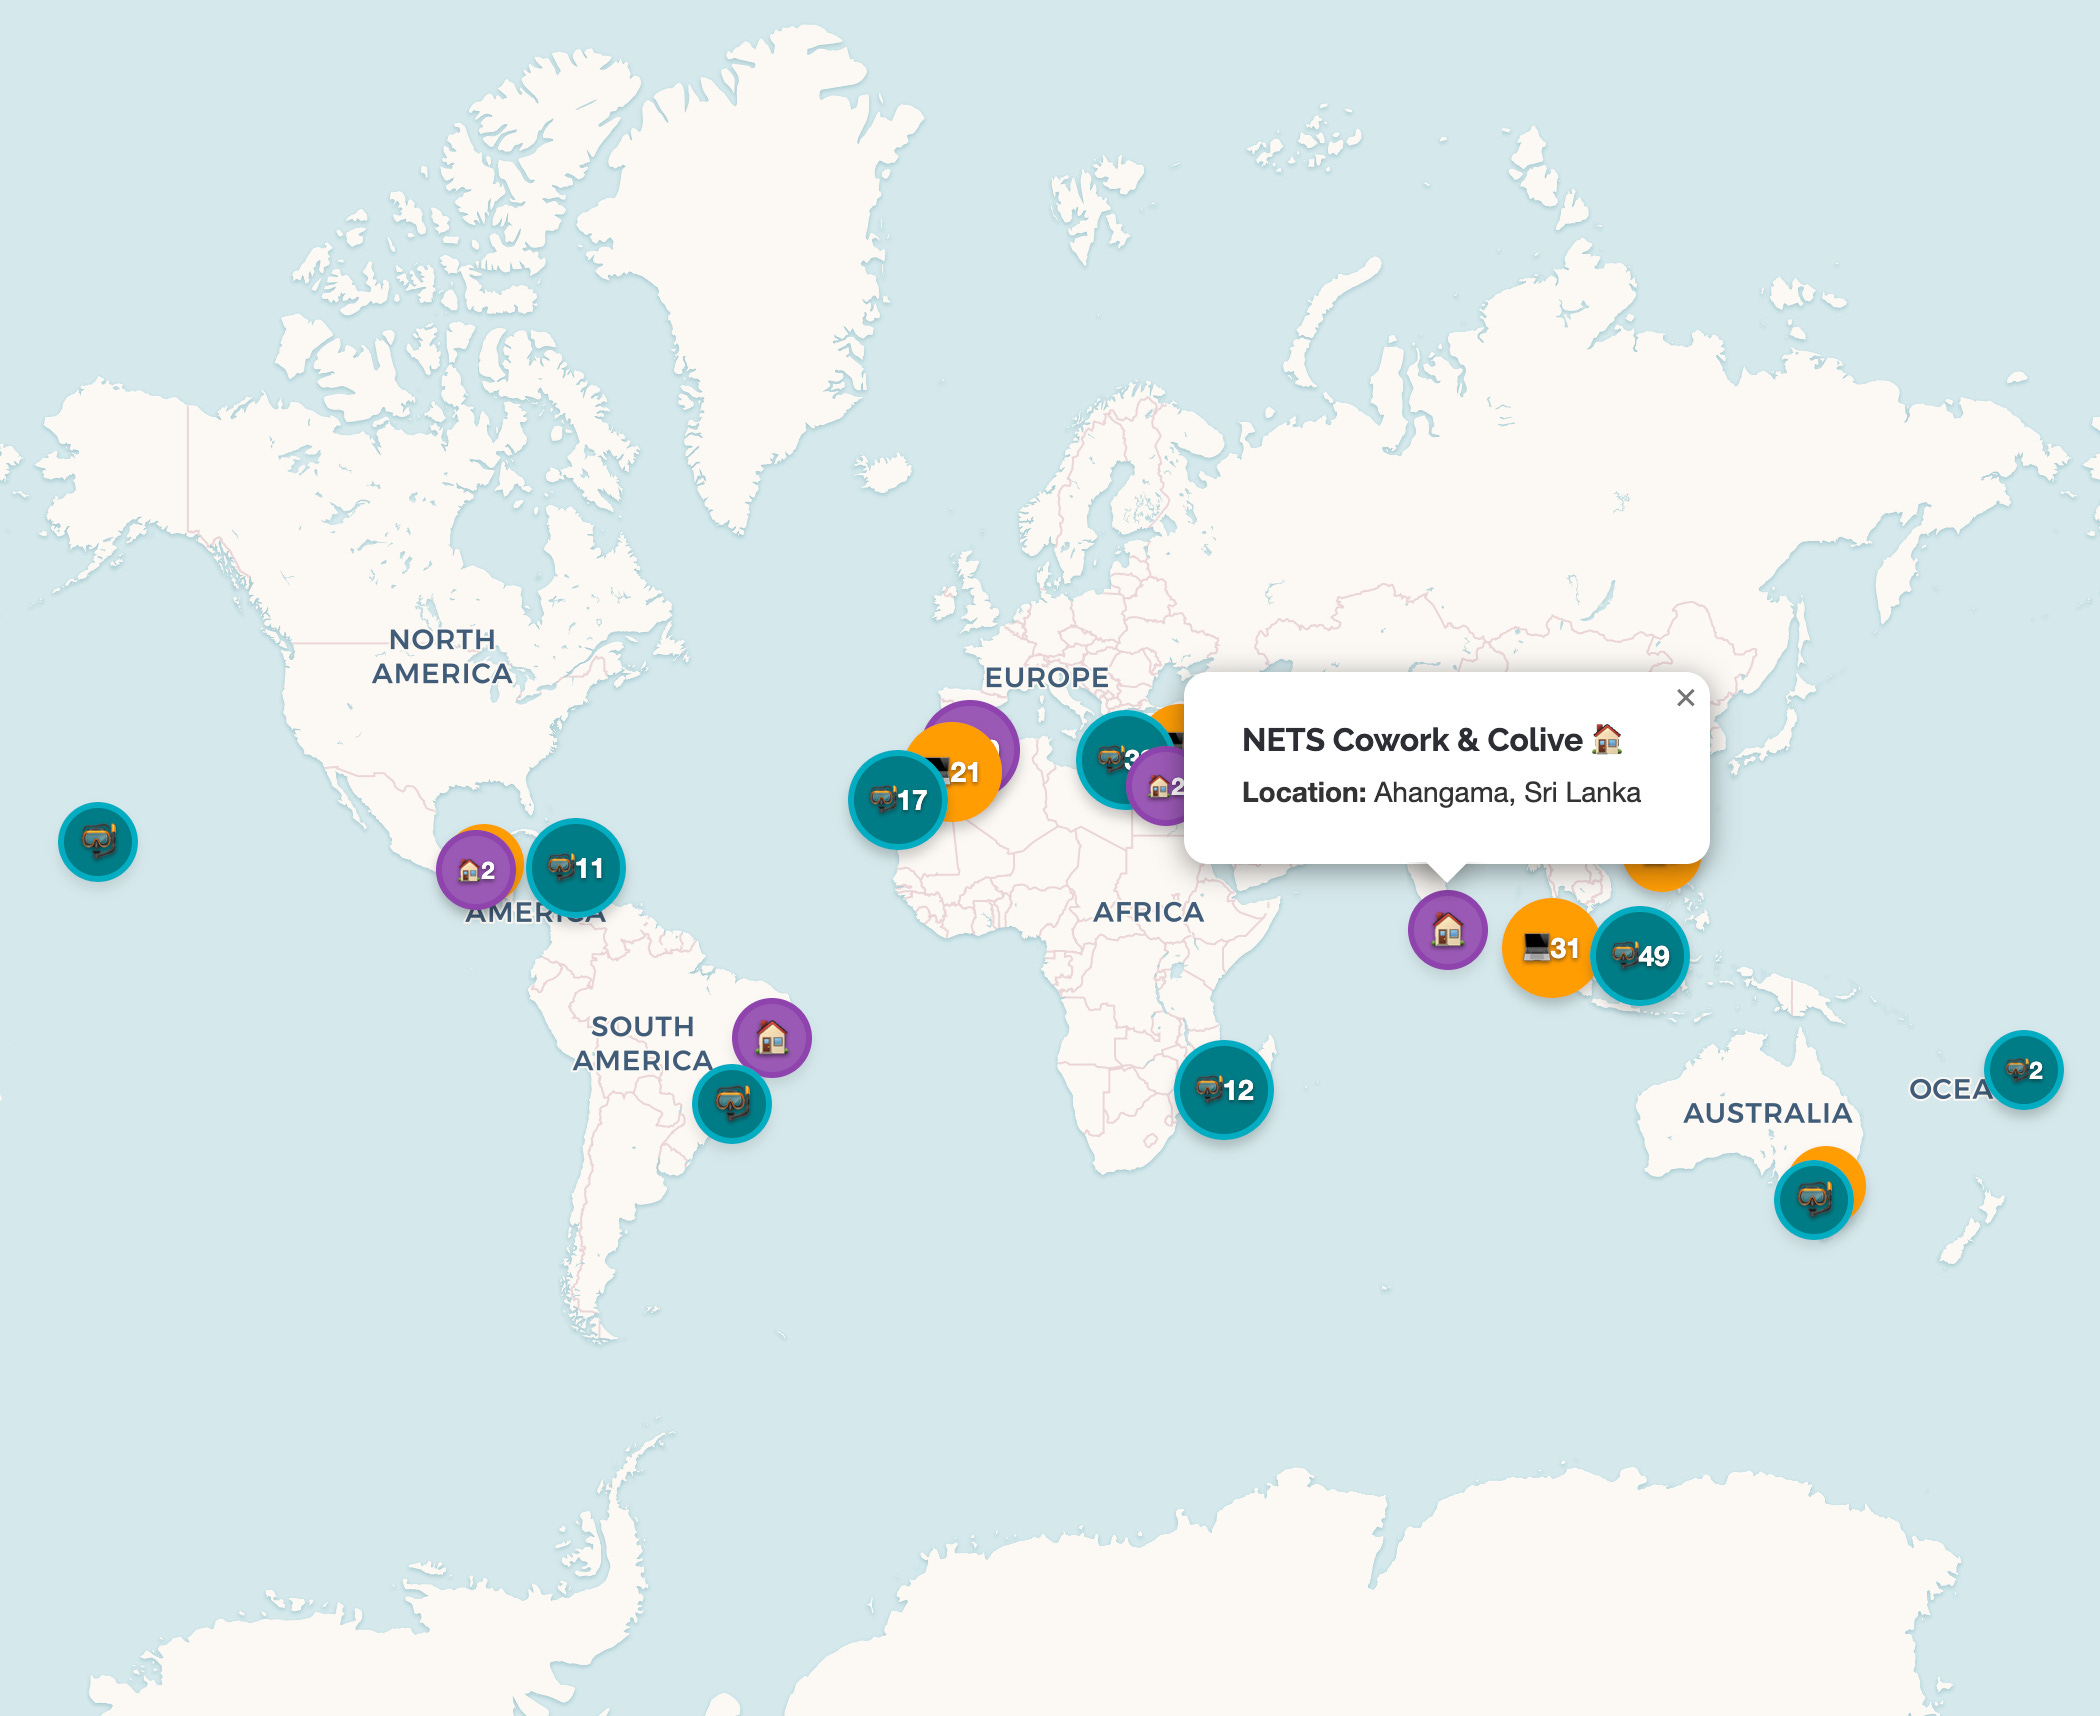
Task: Open the orange laptop cluster labeled 31
Action: (1546, 947)
